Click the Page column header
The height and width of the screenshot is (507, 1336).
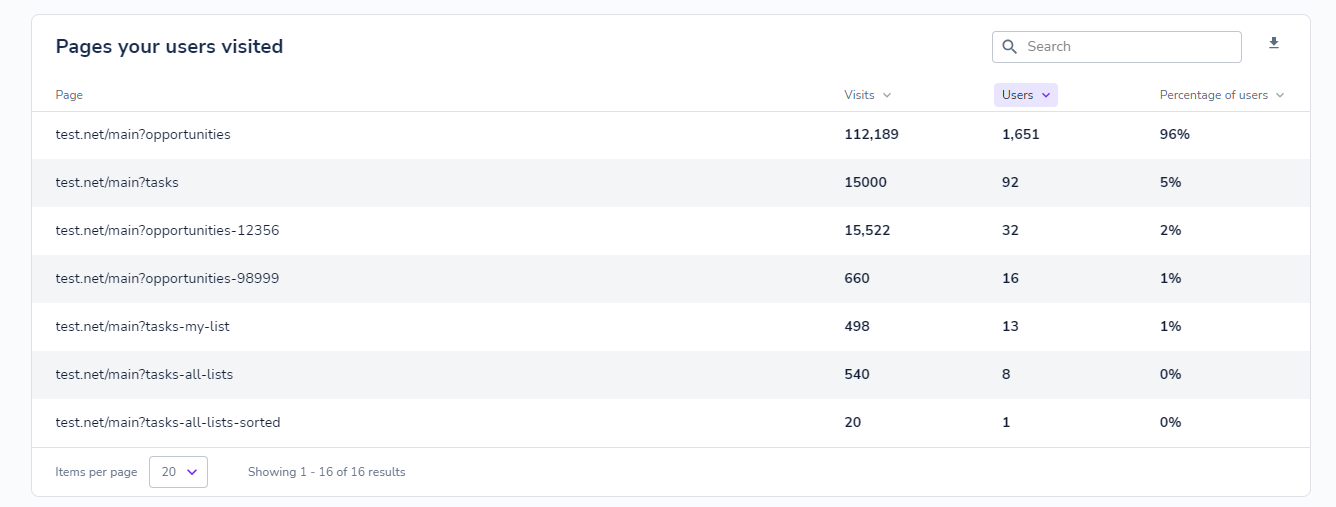(x=69, y=95)
